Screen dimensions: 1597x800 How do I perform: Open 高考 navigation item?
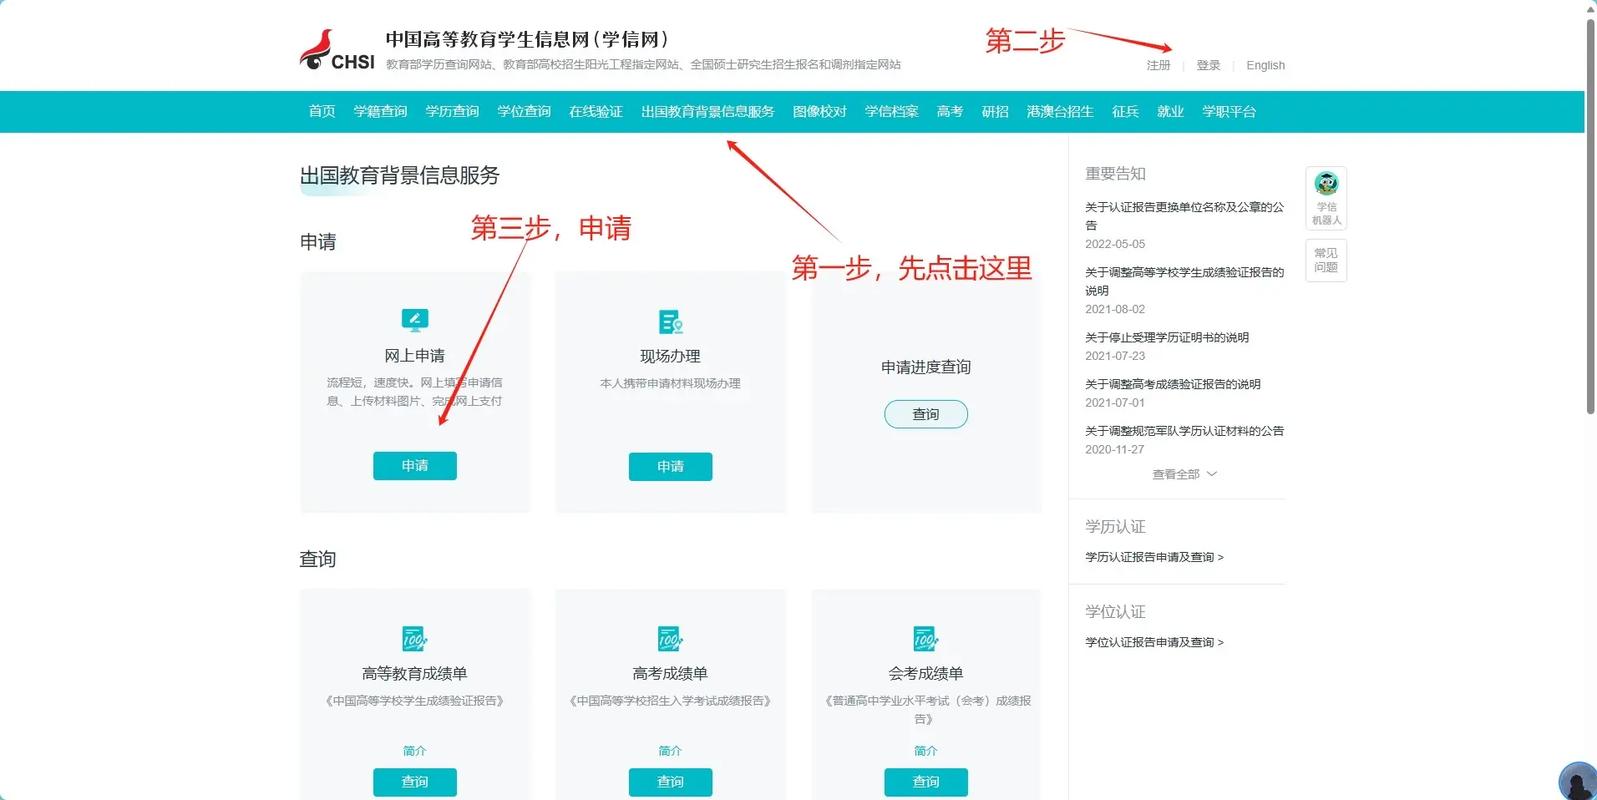click(950, 111)
